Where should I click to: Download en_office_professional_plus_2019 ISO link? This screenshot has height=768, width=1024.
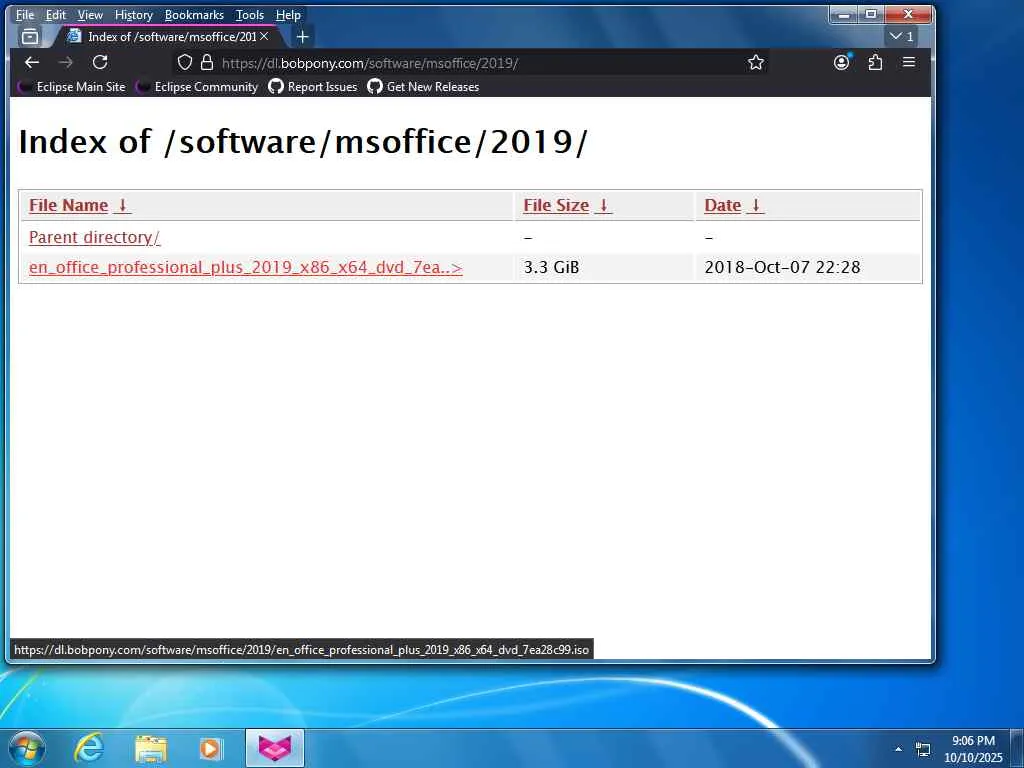pyautogui.click(x=246, y=267)
